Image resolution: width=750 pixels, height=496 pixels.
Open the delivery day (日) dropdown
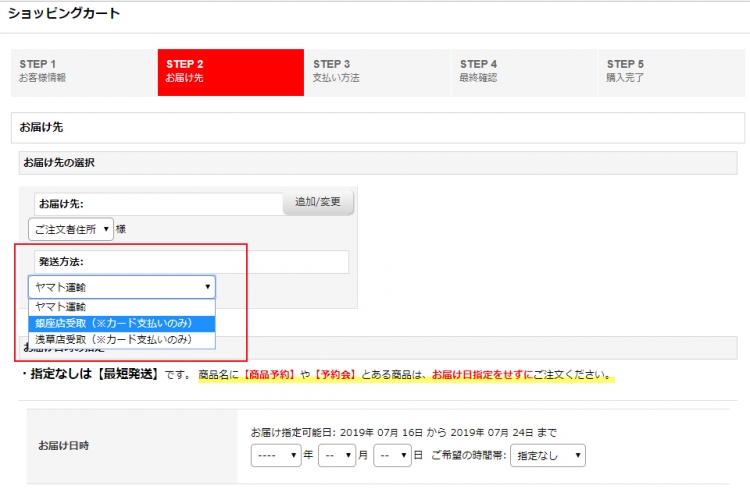(x=392, y=455)
